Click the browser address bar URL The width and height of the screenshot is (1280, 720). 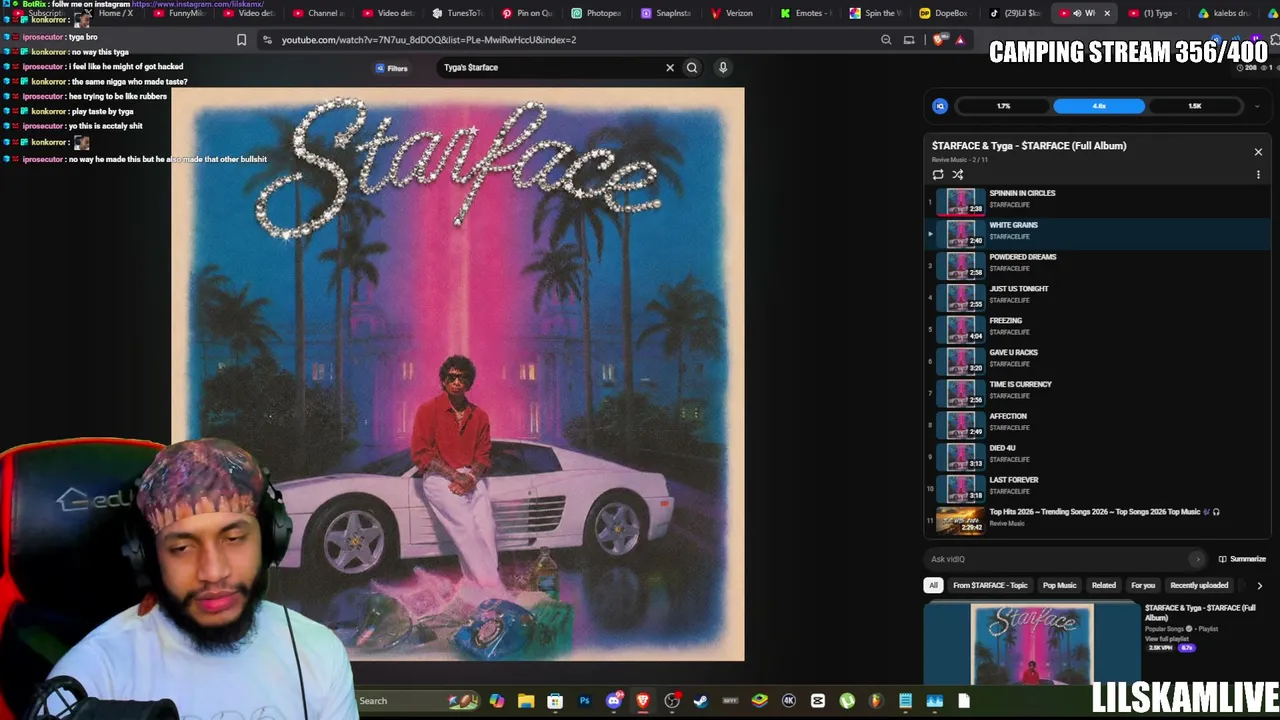pos(429,40)
